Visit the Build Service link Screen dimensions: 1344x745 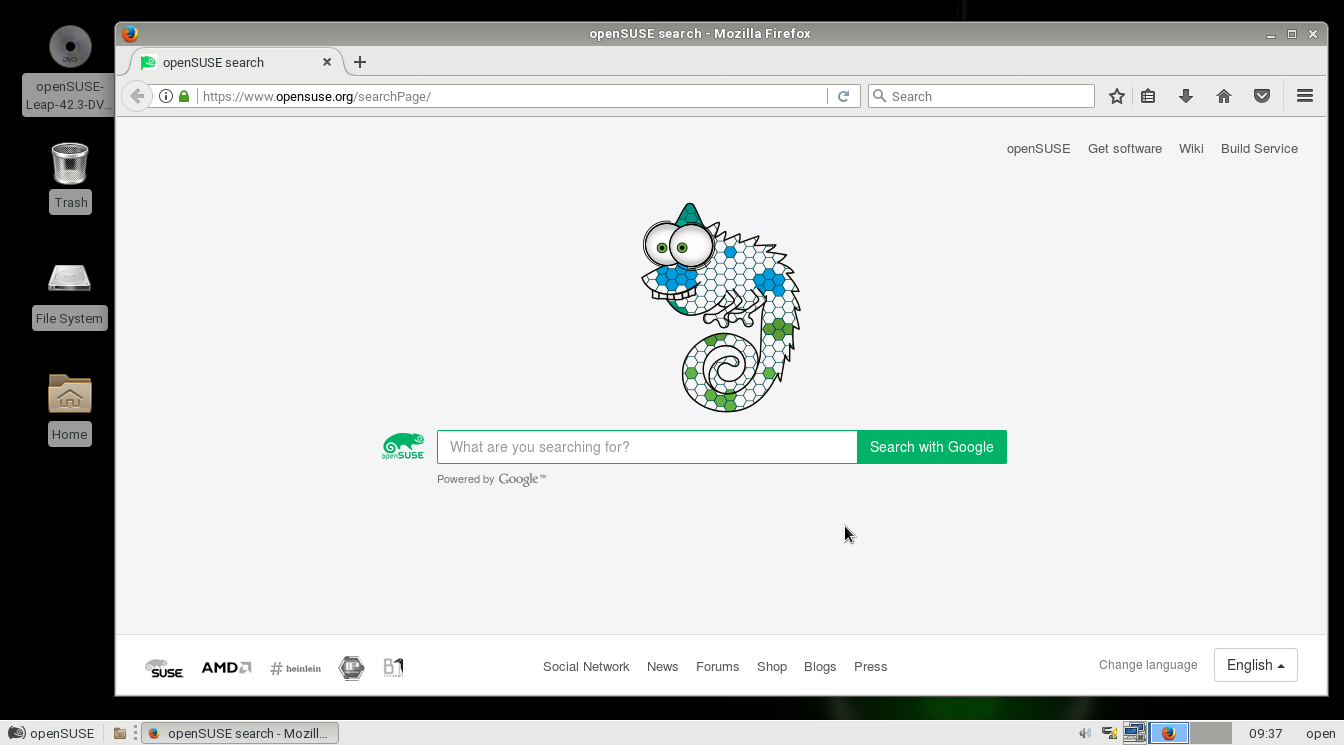click(x=1258, y=148)
